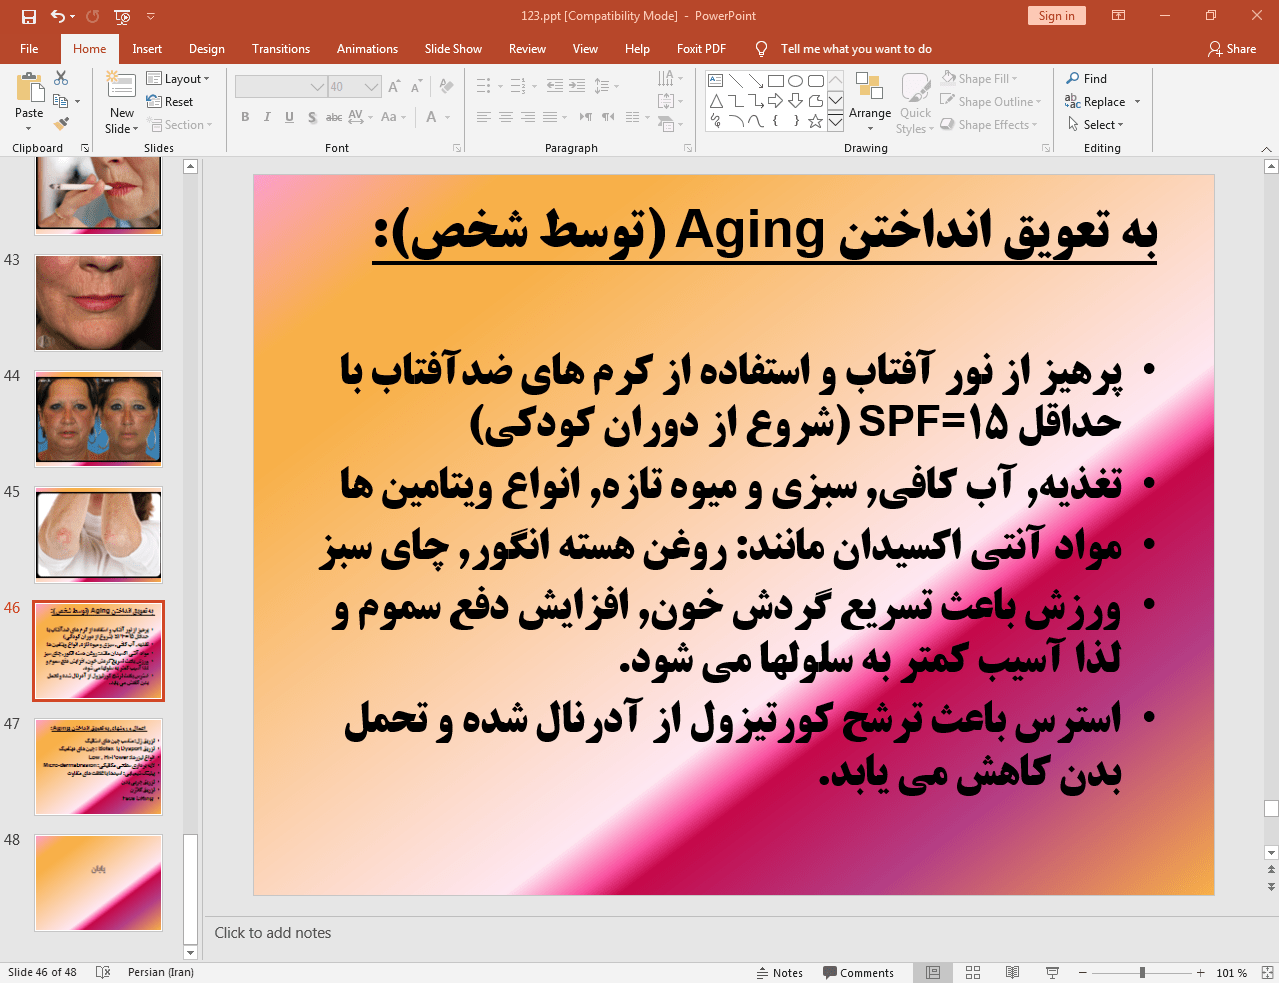The width and height of the screenshot is (1279, 983).
Task: Toggle right alignment for the paragraph
Action: 528,117
